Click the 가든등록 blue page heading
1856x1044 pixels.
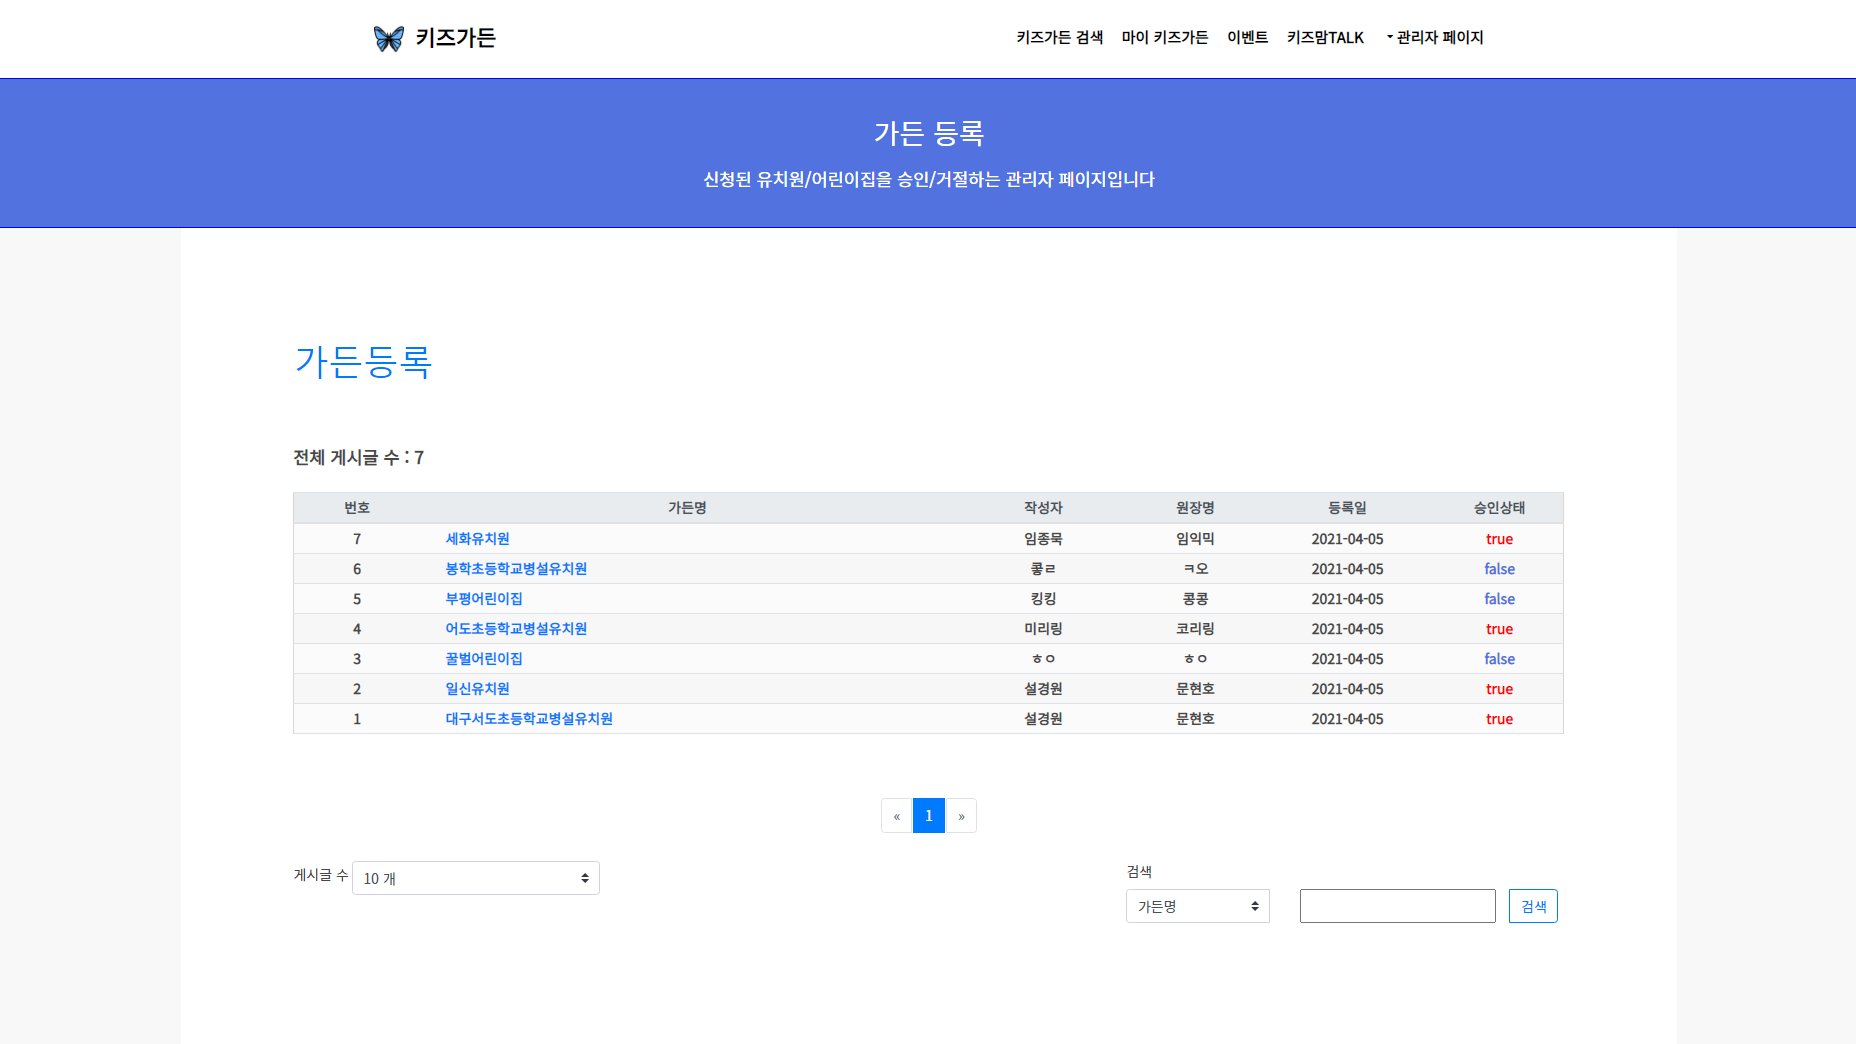click(362, 361)
